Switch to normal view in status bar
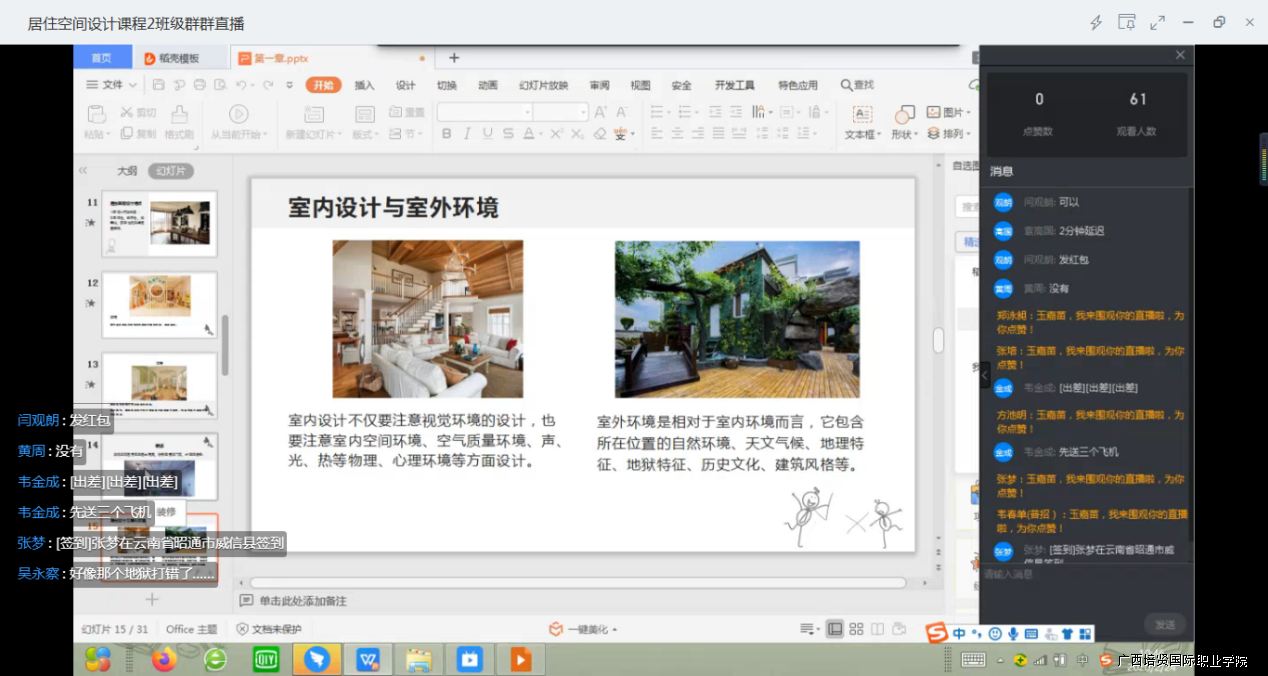Viewport: 1268px width, 676px height. tap(835, 629)
